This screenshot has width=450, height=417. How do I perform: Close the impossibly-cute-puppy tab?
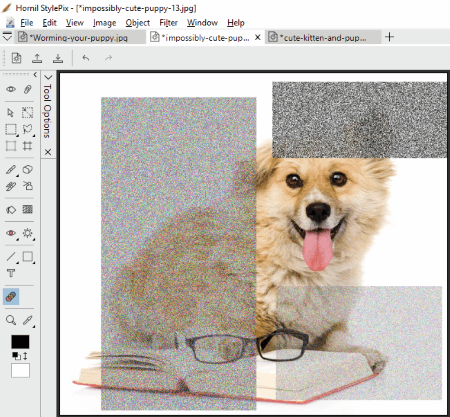pyautogui.click(x=258, y=37)
